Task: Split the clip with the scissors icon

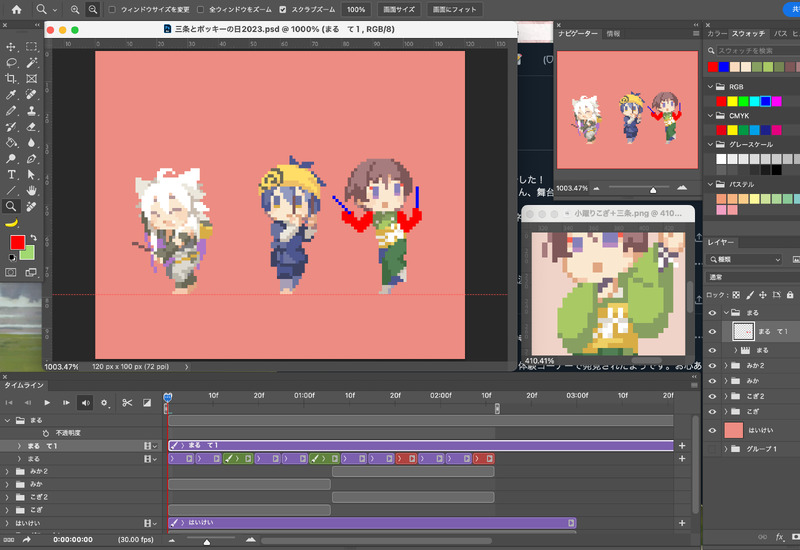Action: [x=127, y=402]
